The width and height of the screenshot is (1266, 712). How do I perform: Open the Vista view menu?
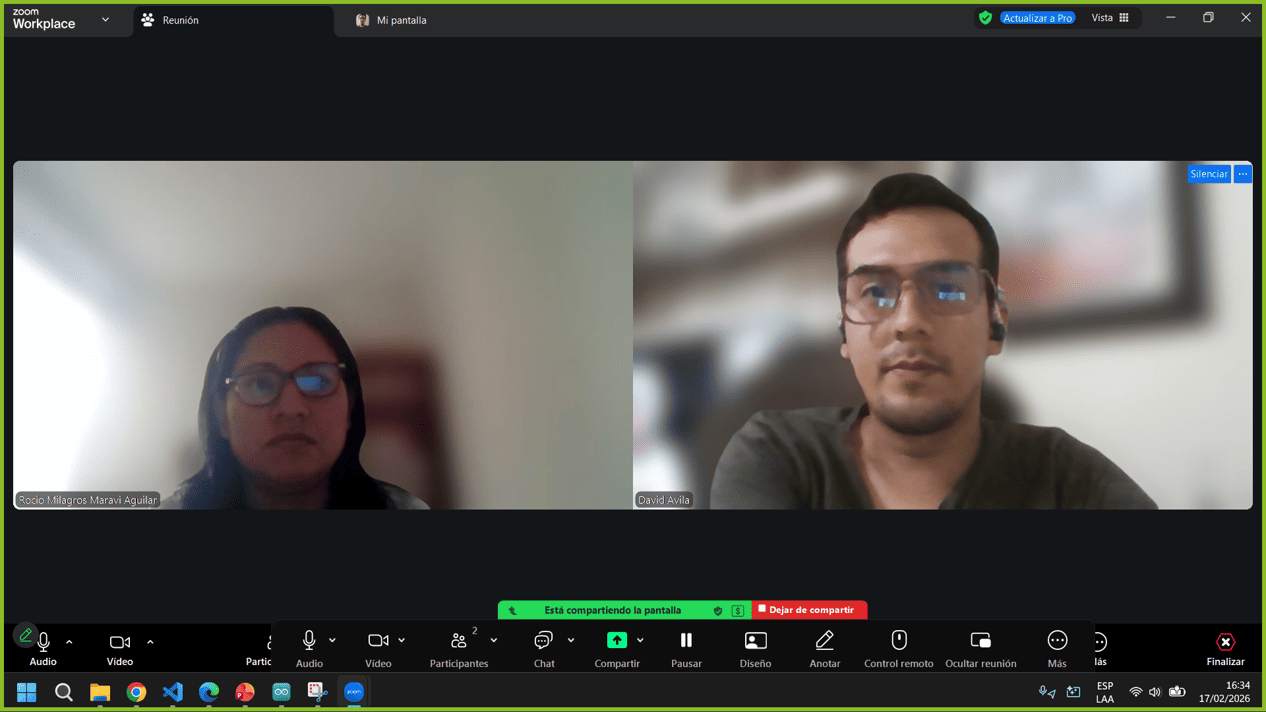(1110, 18)
